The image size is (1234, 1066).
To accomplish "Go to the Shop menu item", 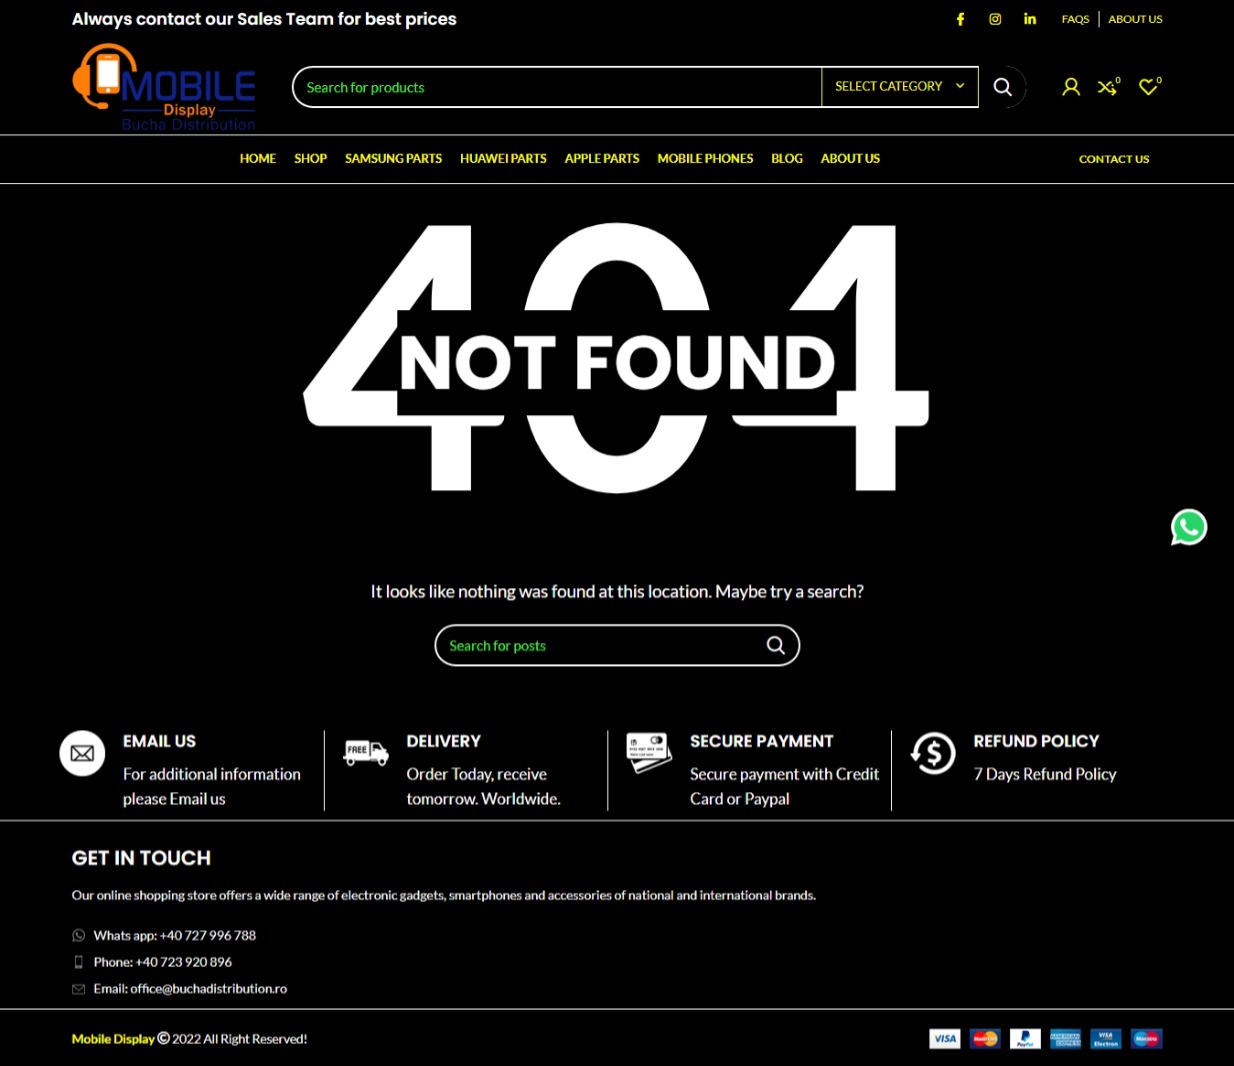I will [x=310, y=159].
